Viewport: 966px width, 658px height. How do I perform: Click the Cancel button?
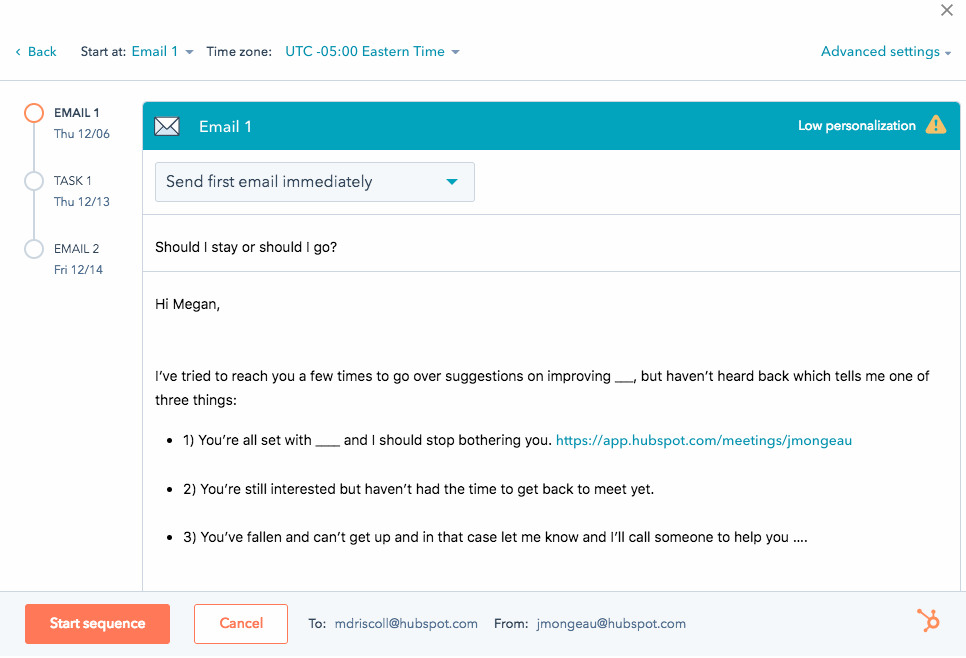pyautogui.click(x=241, y=624)
